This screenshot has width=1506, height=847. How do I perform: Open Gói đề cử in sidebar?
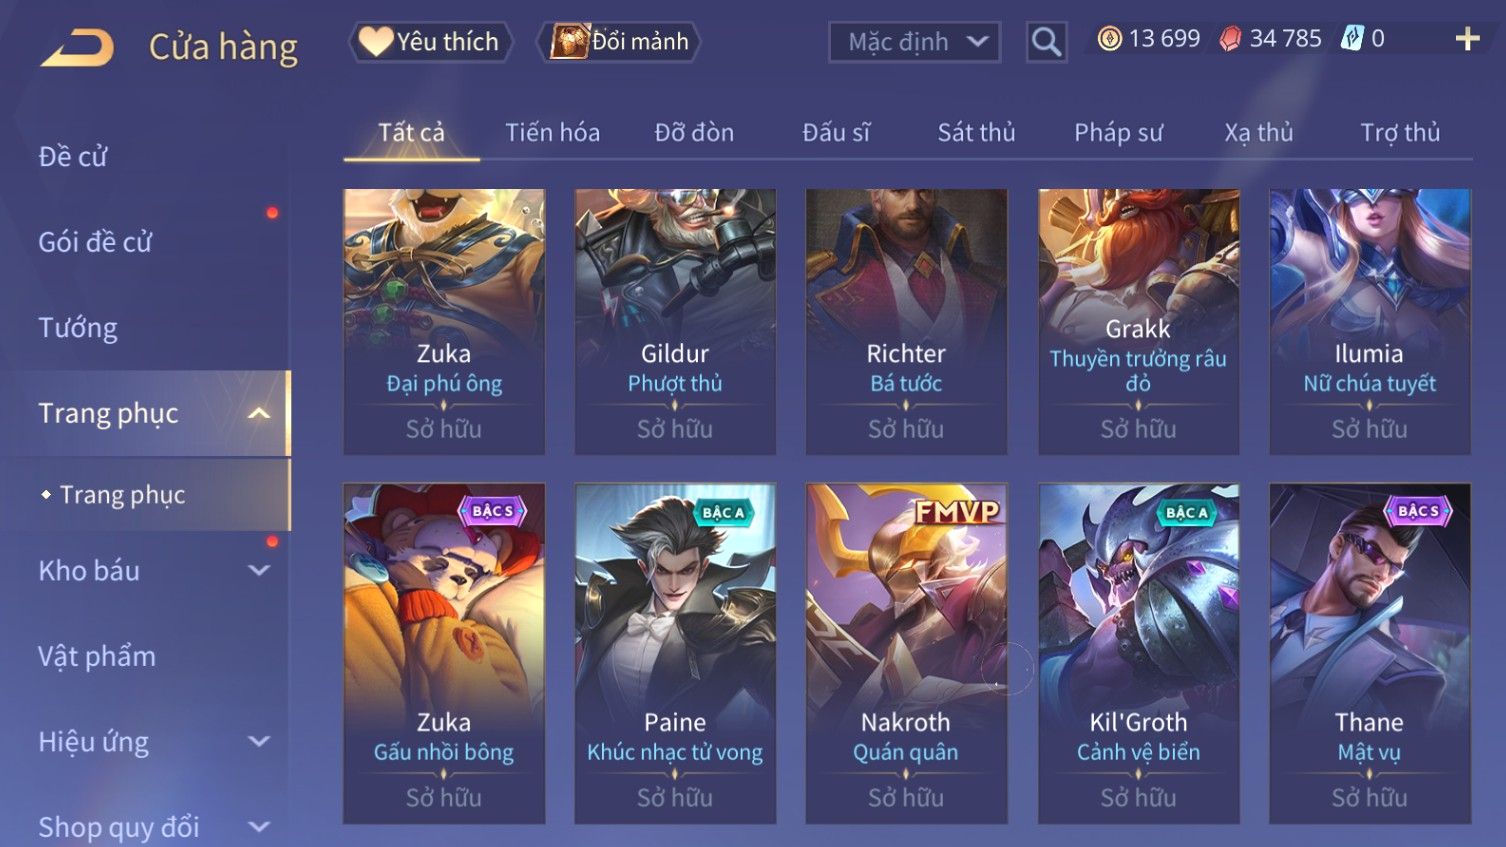[95, 241]
